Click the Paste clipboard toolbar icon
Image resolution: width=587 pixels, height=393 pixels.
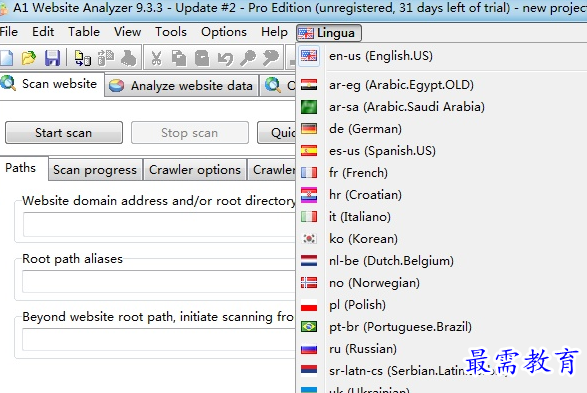[202, 58]
